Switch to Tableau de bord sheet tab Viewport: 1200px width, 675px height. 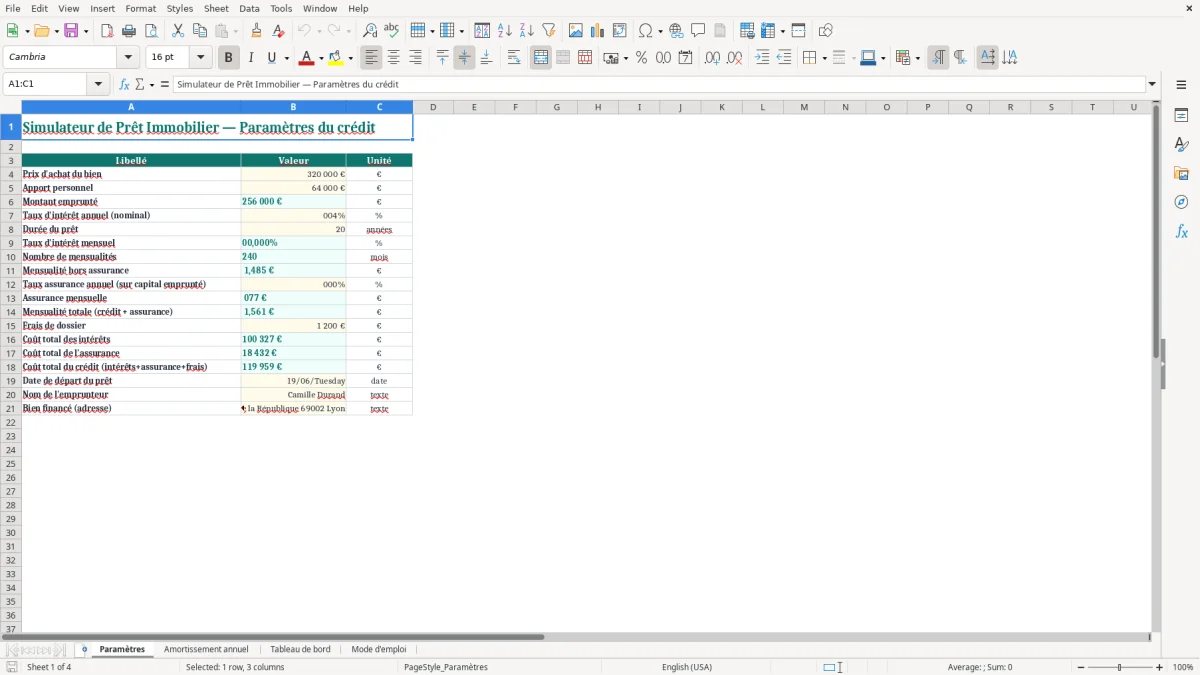tap(300, 649)
